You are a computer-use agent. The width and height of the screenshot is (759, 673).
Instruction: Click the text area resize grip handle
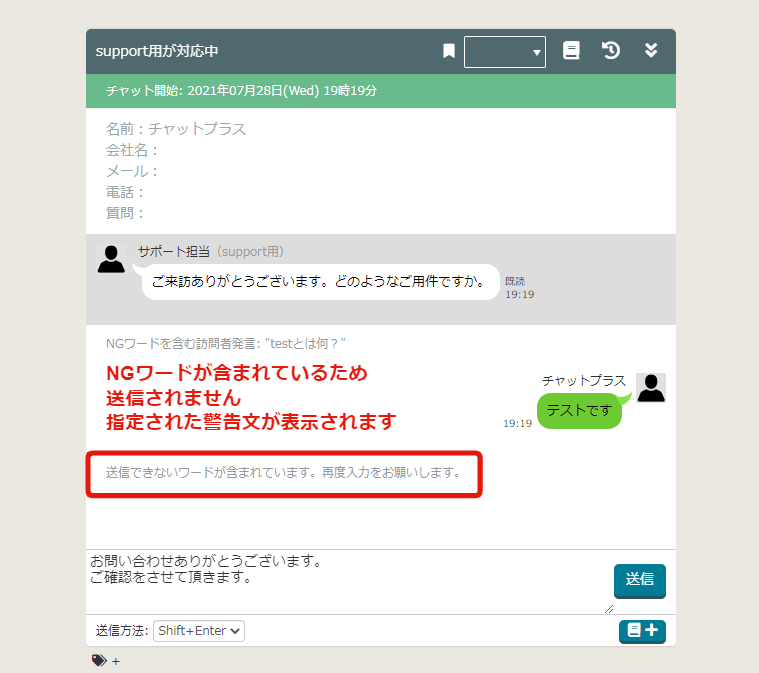(609, 609)
